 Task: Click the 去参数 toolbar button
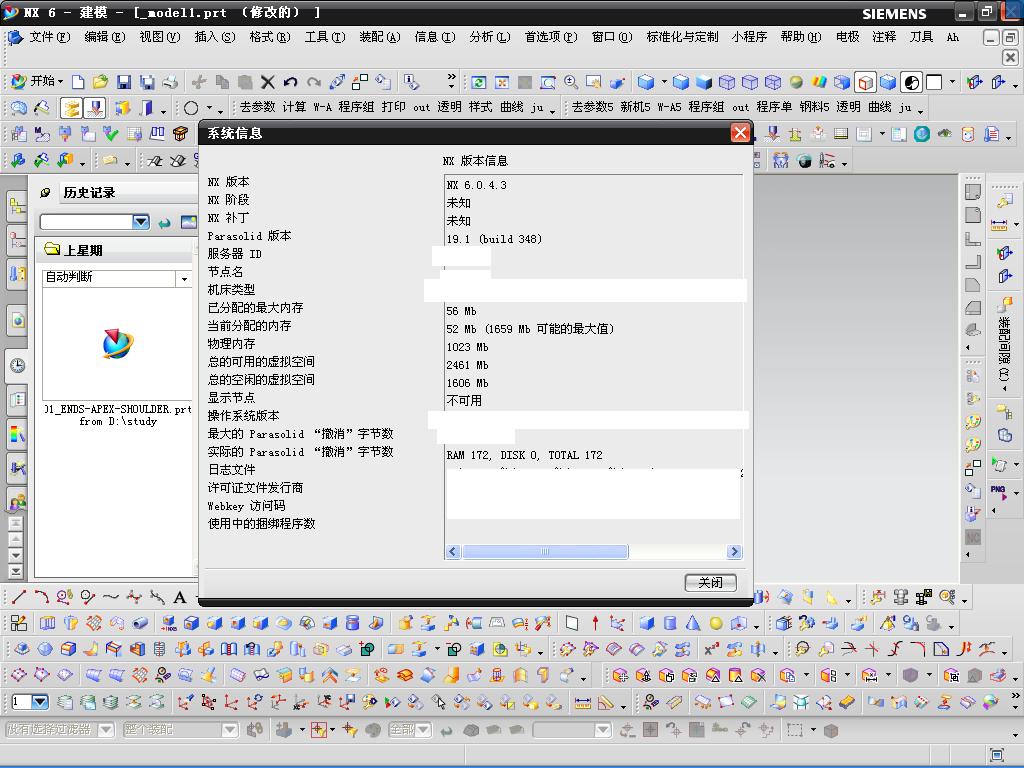click(257, 107)
